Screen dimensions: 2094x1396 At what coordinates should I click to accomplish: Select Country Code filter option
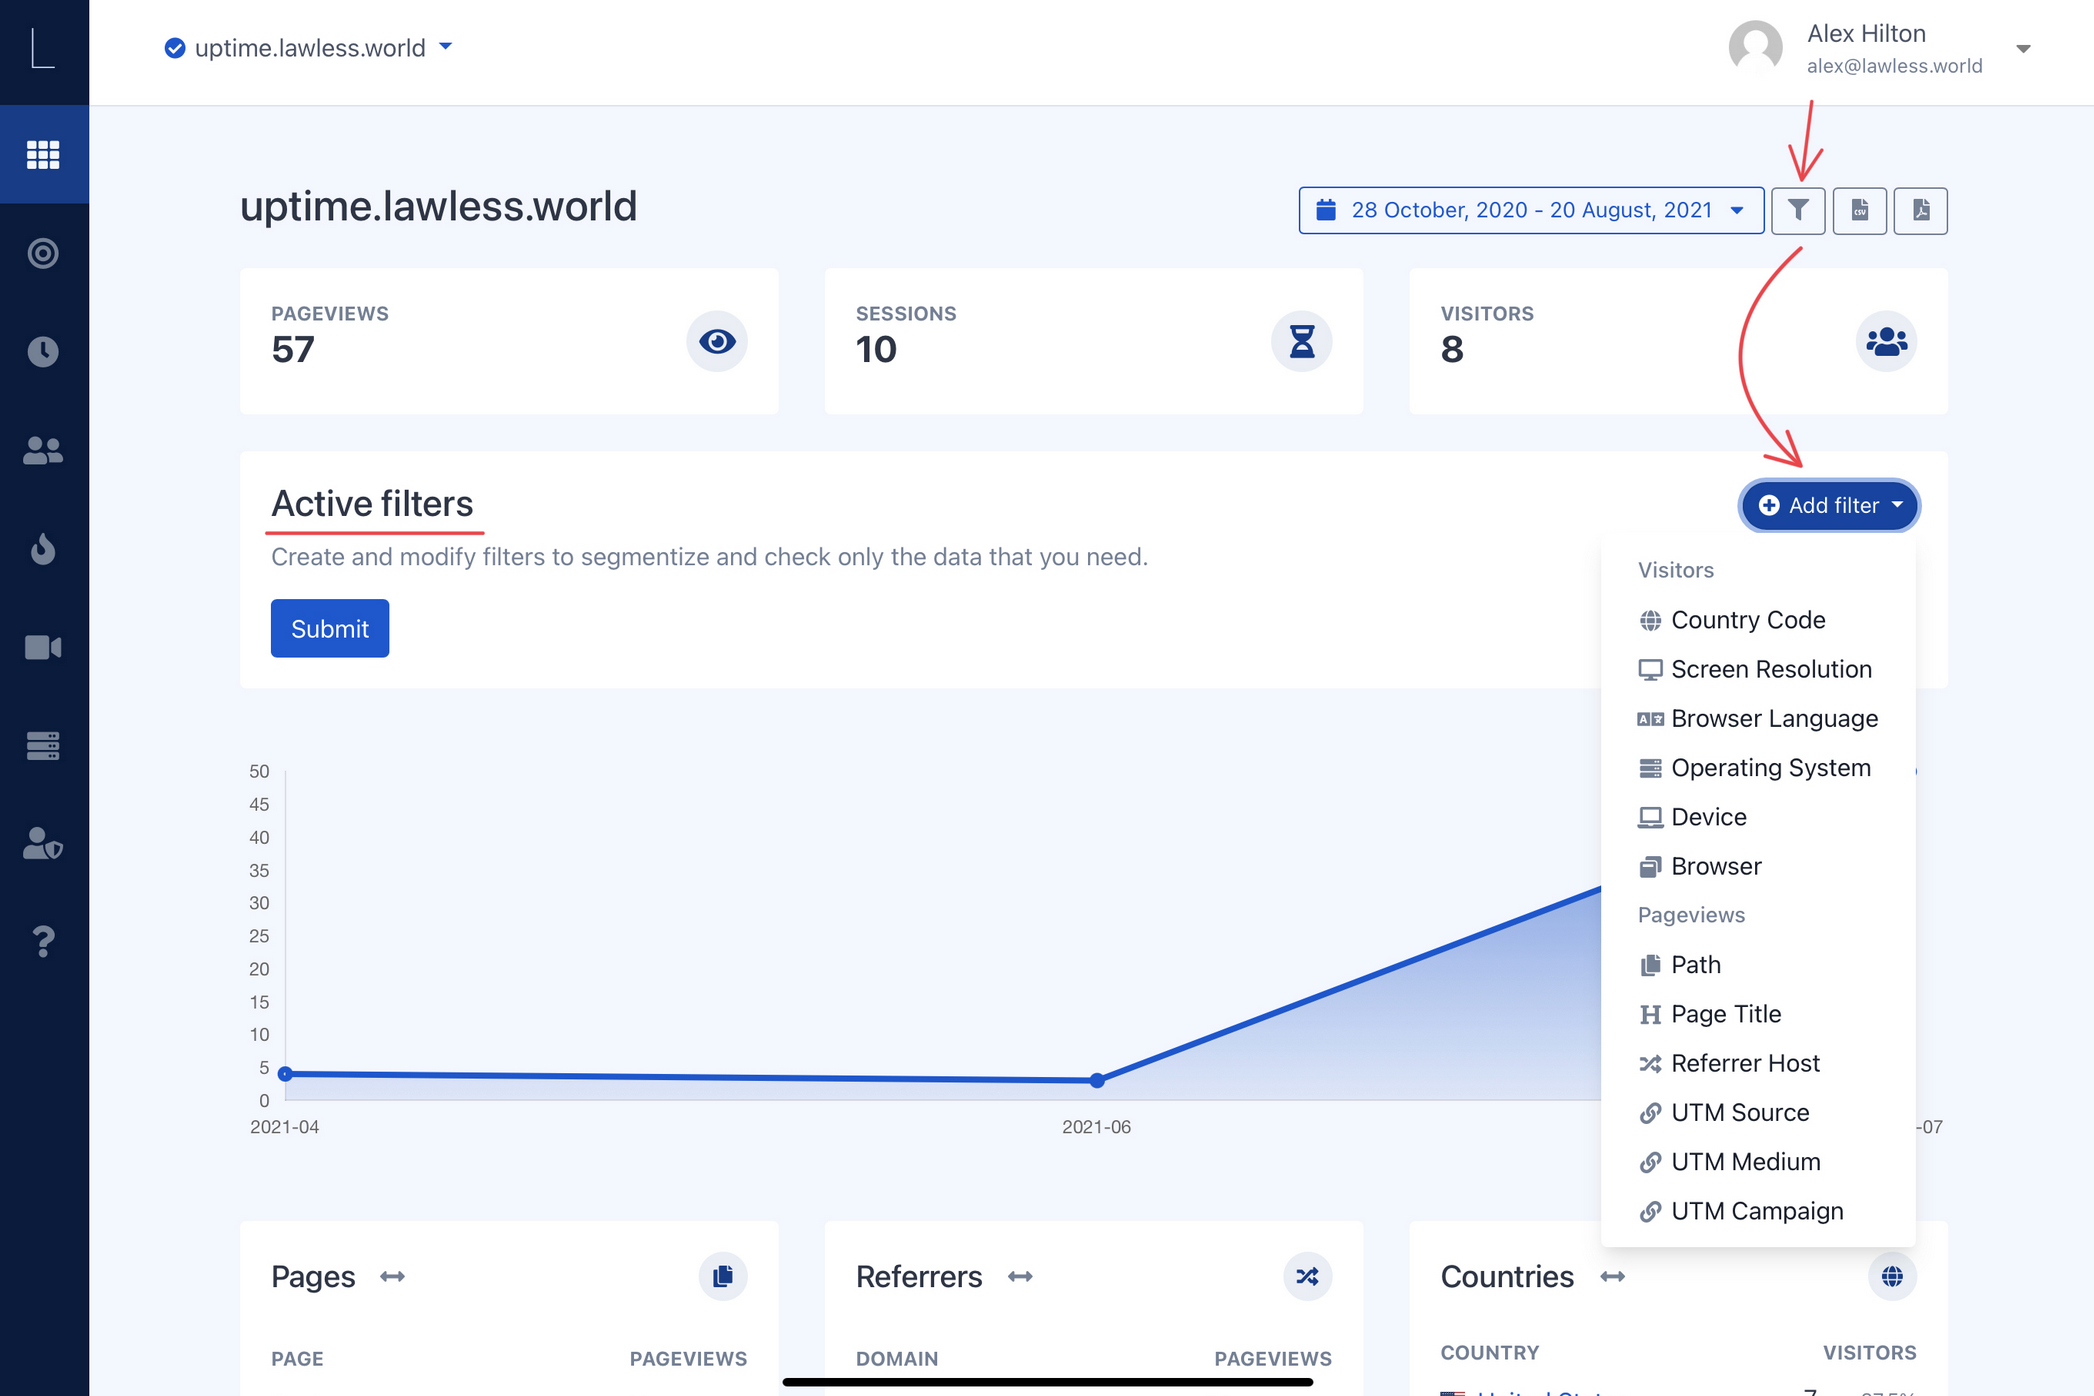[1747, 620]
